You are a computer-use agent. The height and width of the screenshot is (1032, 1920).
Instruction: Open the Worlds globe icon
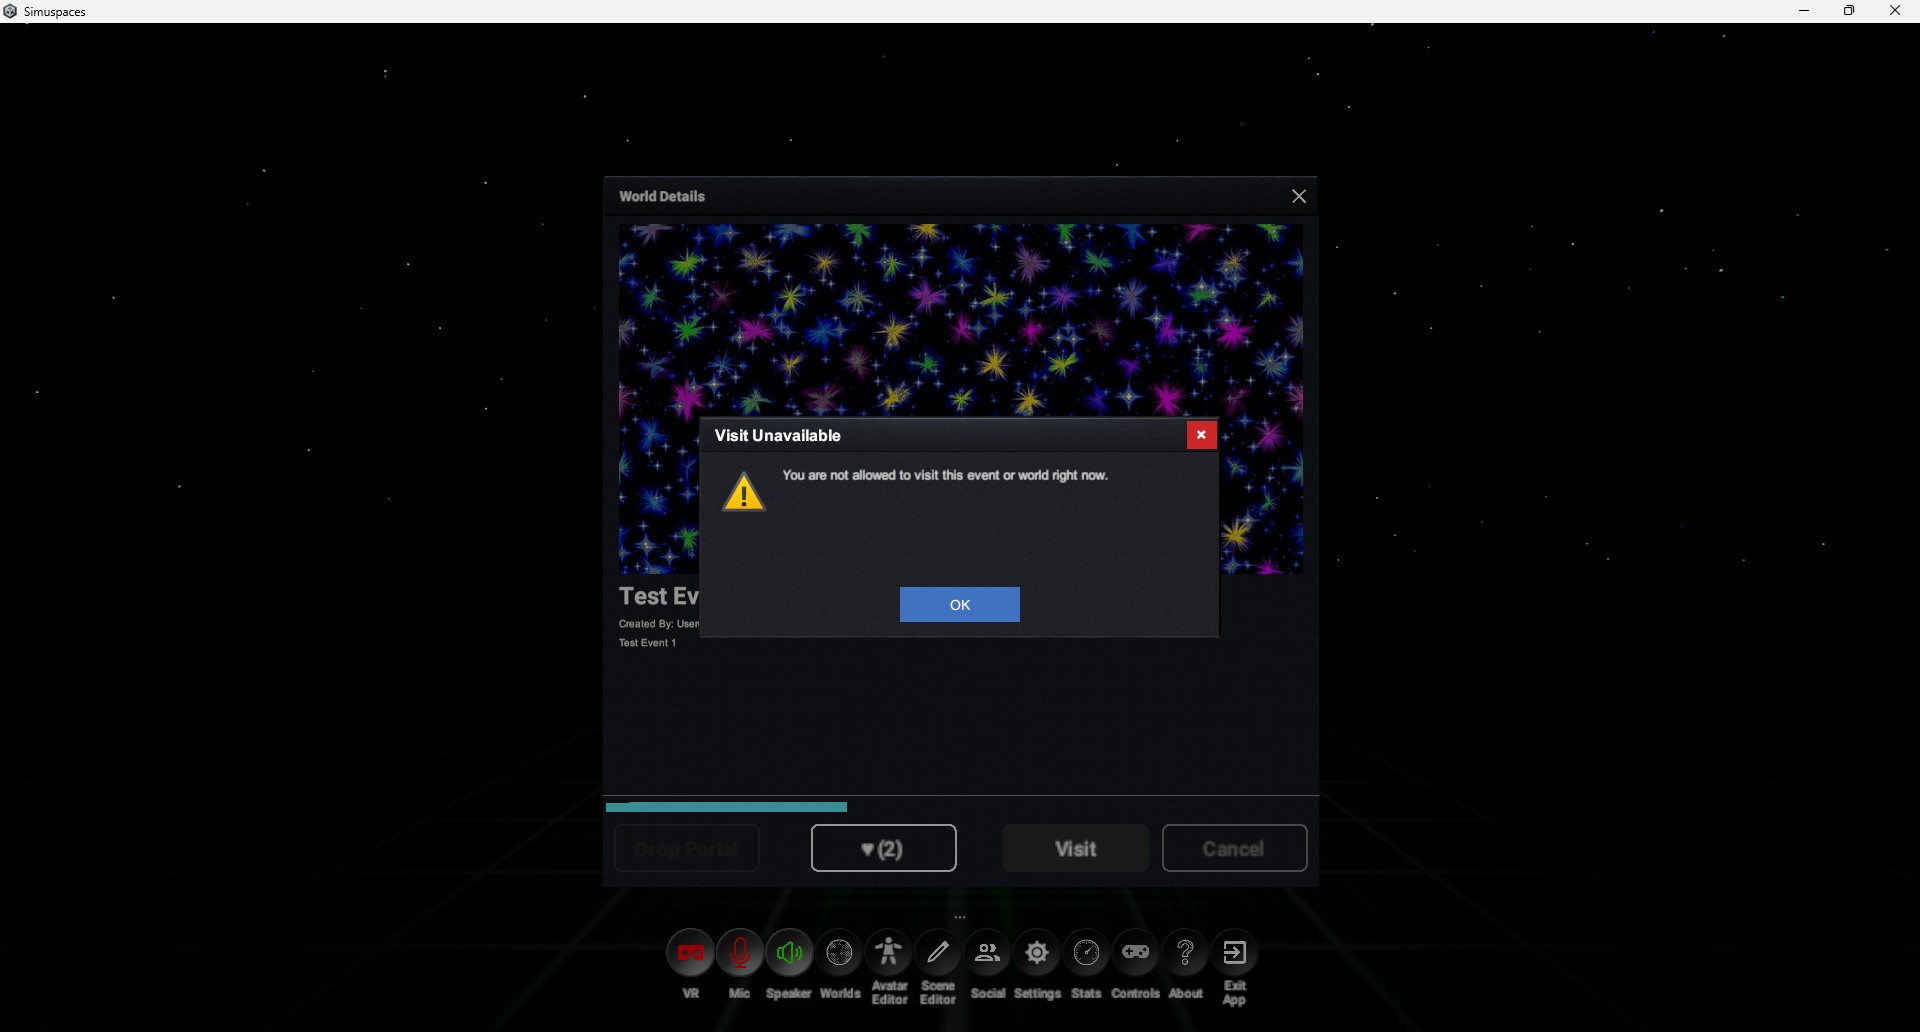839,953
